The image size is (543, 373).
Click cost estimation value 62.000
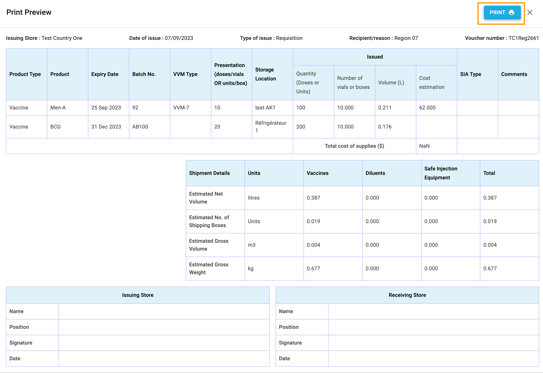click(x=427, y=108)
